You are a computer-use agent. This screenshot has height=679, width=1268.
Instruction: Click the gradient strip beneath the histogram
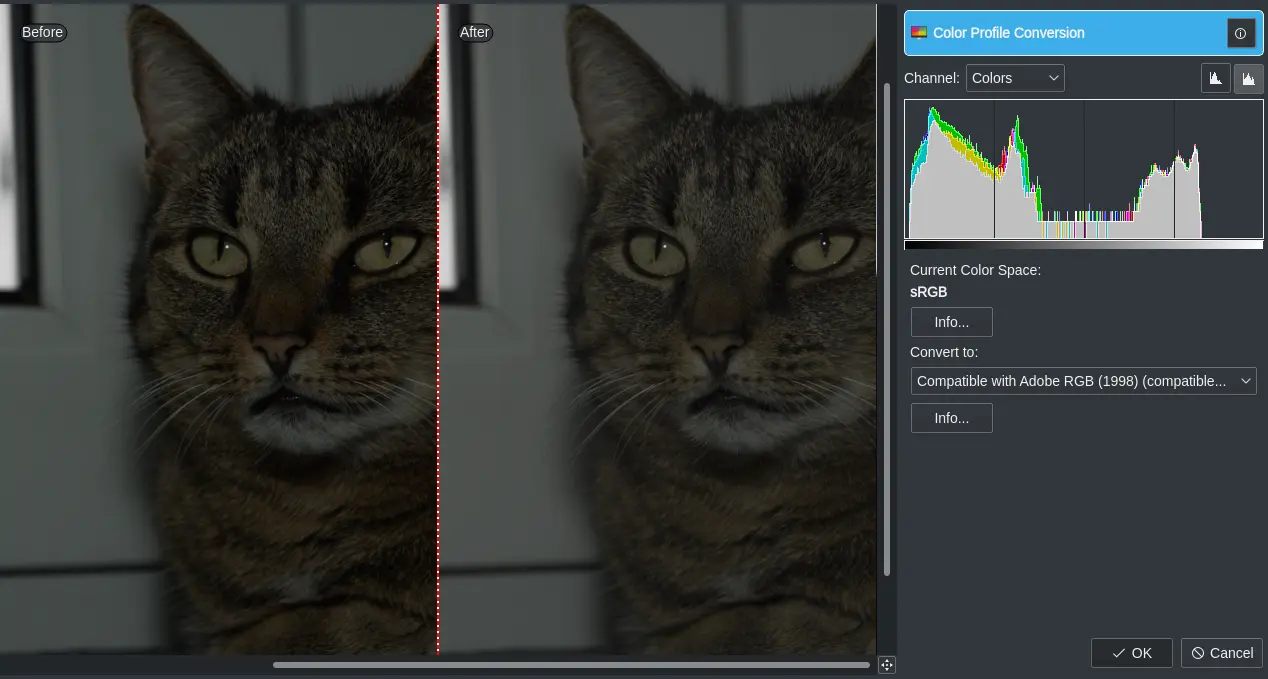pyautogui.click(x=1083, y=244)
